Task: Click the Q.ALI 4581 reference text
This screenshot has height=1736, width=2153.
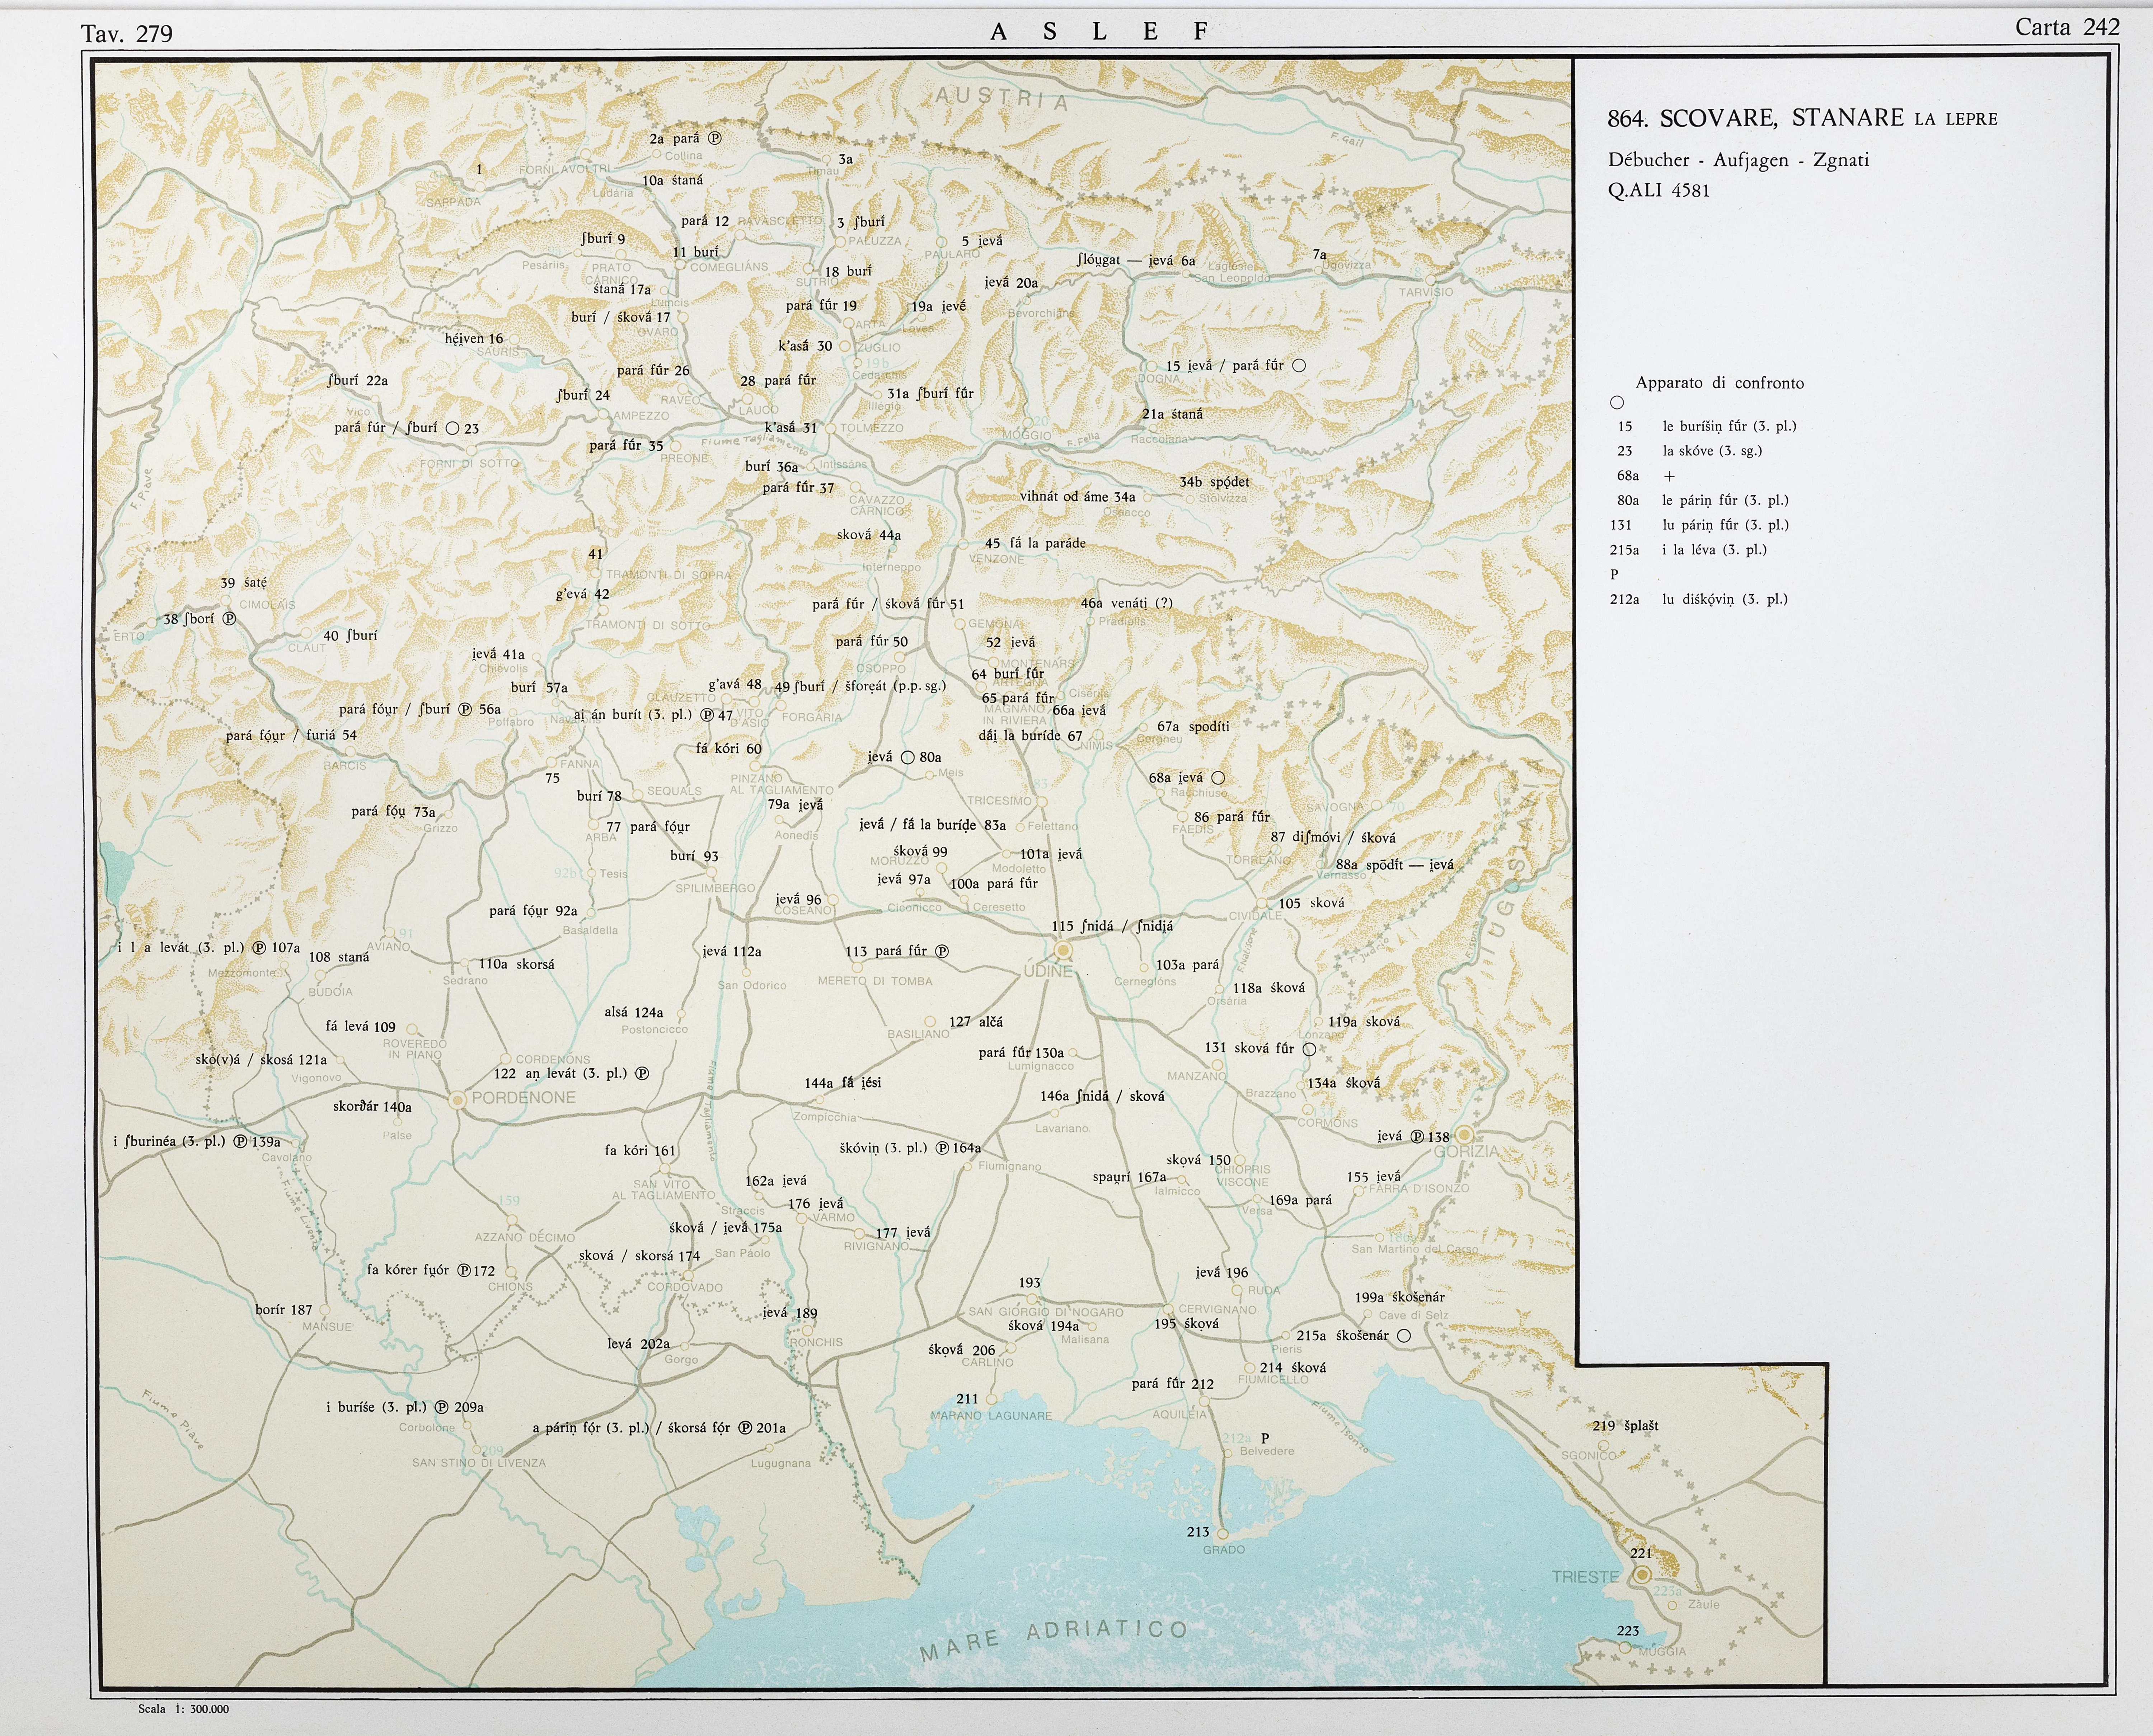Action: 1658,190
